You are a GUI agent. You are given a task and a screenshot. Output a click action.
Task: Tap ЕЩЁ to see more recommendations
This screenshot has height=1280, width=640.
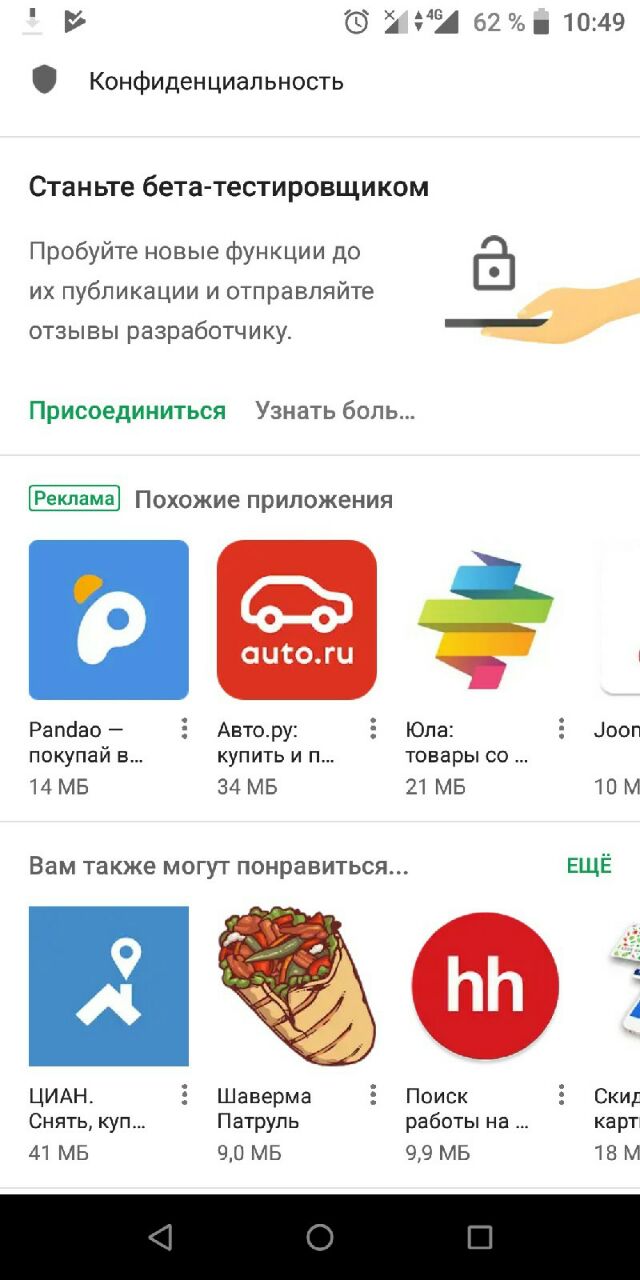(589, 866)
